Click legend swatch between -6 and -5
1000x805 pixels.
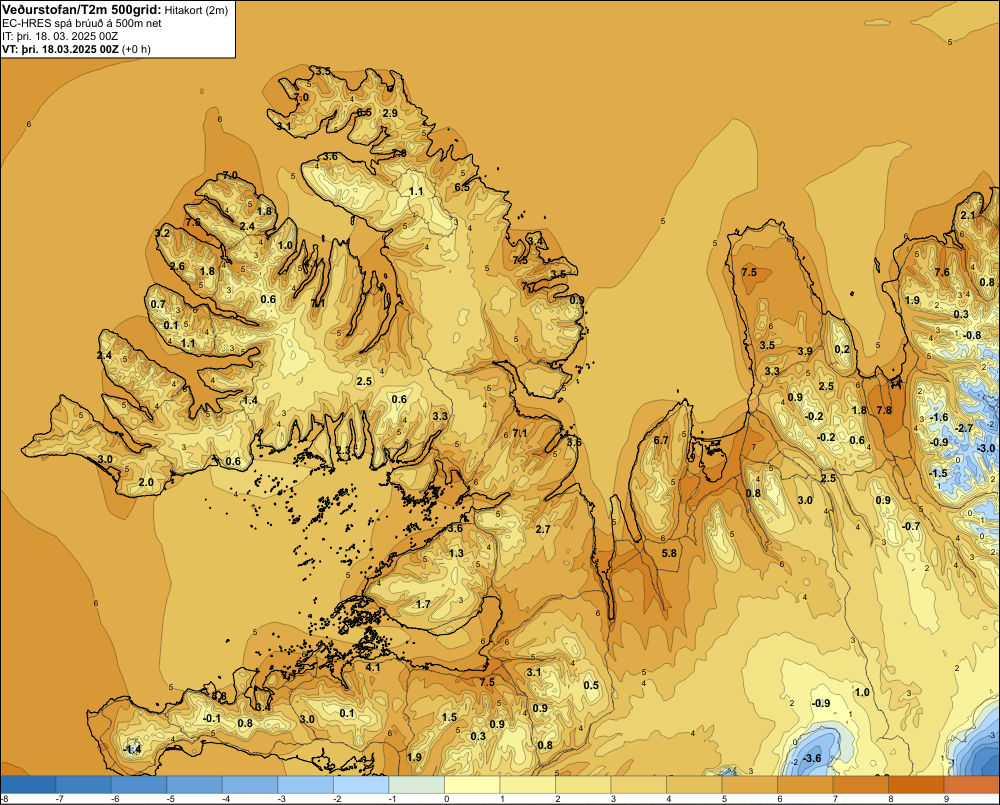139,785
